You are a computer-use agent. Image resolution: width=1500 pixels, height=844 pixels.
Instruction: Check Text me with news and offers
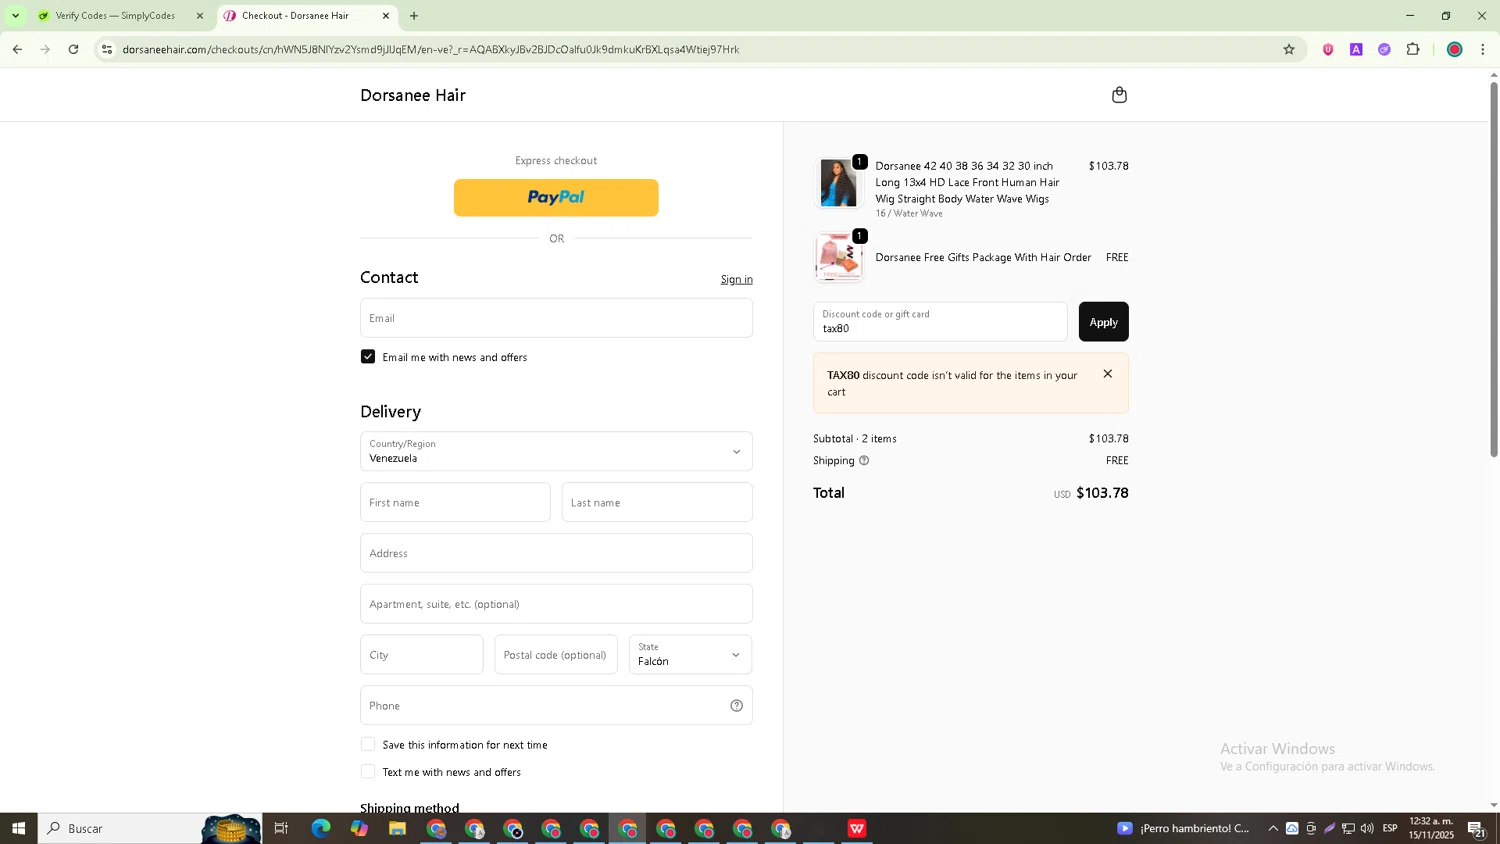tap(368, 772)
